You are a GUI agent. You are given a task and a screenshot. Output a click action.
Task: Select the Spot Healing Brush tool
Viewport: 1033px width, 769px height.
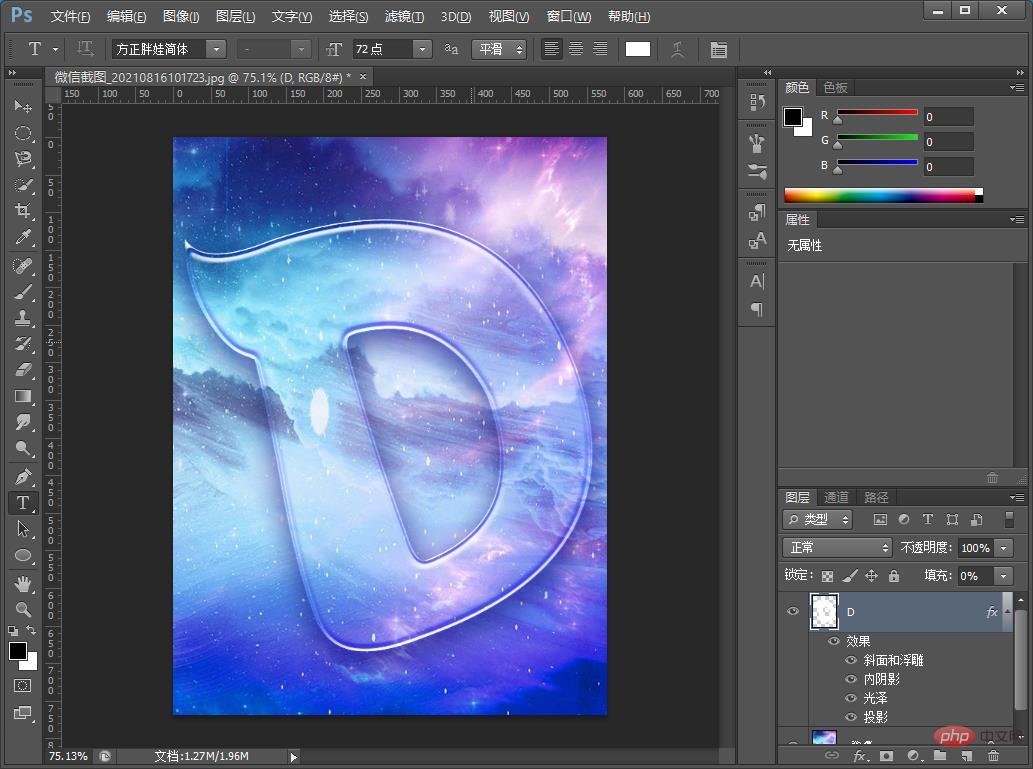pyautogui.click(x=23, y=266)
